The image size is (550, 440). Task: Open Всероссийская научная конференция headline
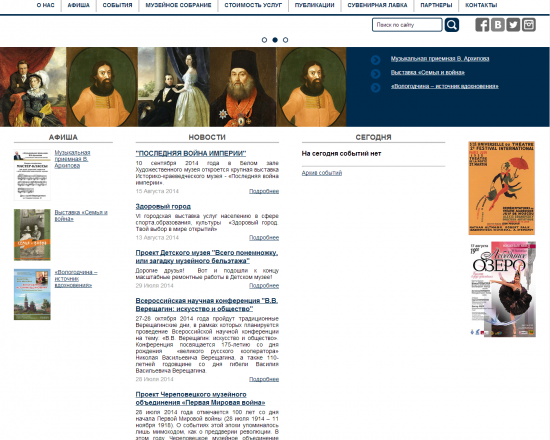(x=207, y=305)
